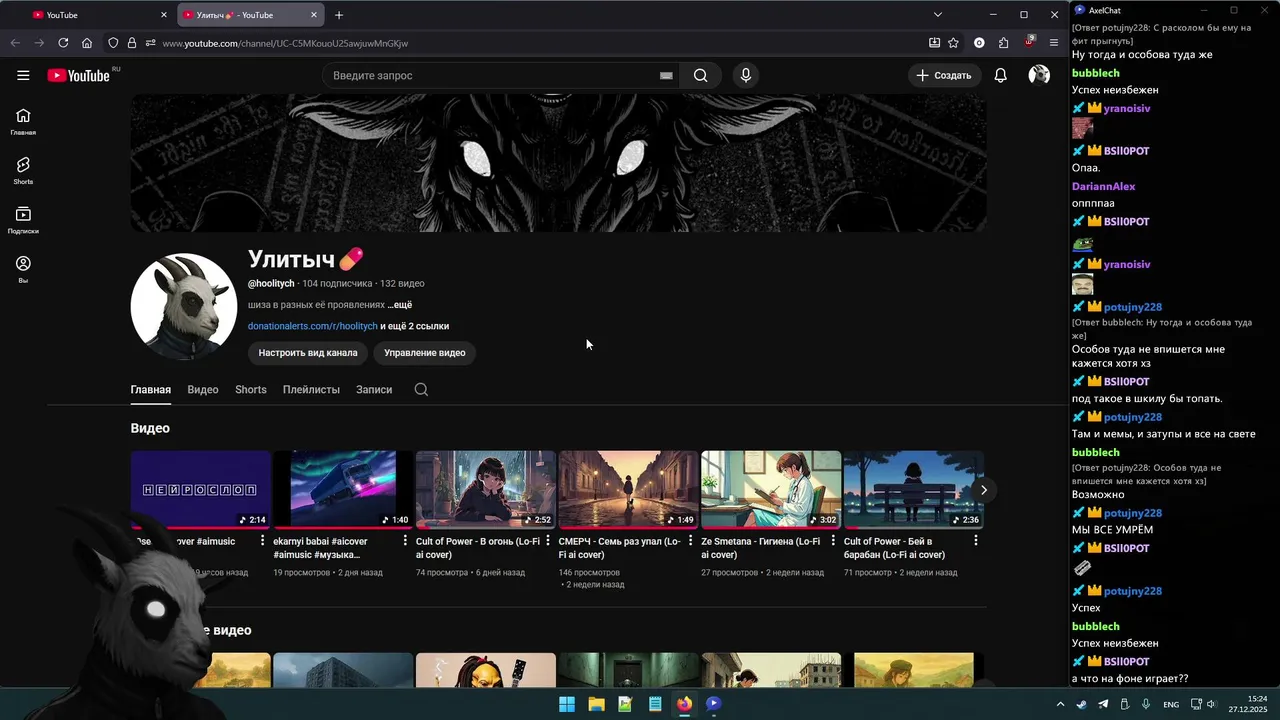Open File Explorer from the taskbar

point(596,704)
